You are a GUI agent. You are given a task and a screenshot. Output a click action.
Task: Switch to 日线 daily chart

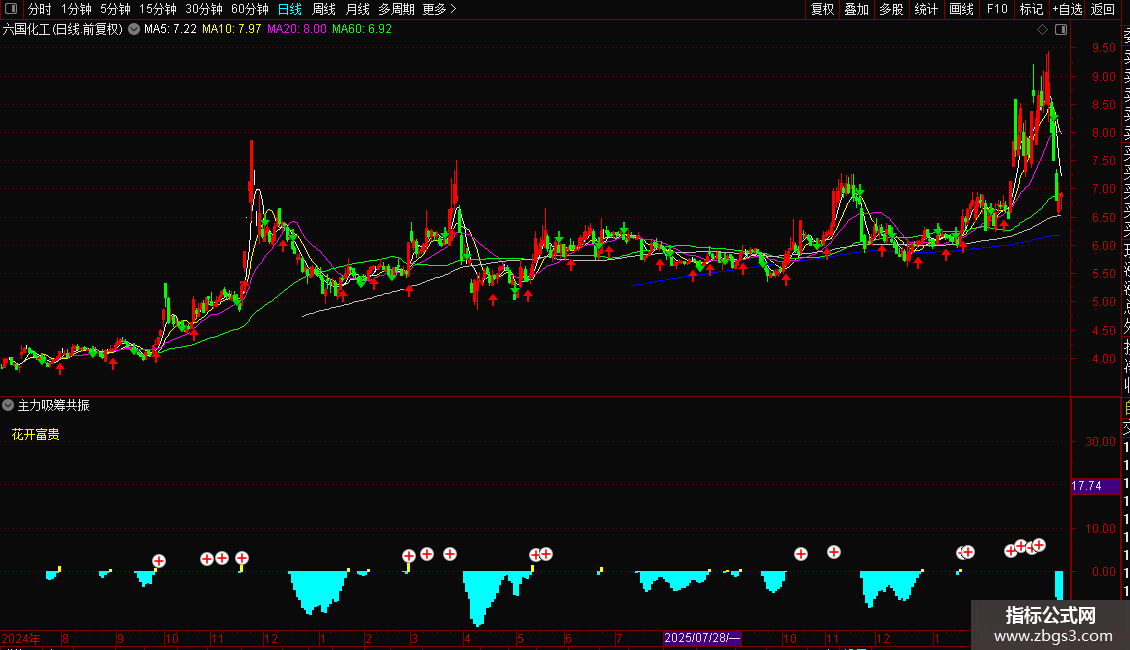pos(290,9)
